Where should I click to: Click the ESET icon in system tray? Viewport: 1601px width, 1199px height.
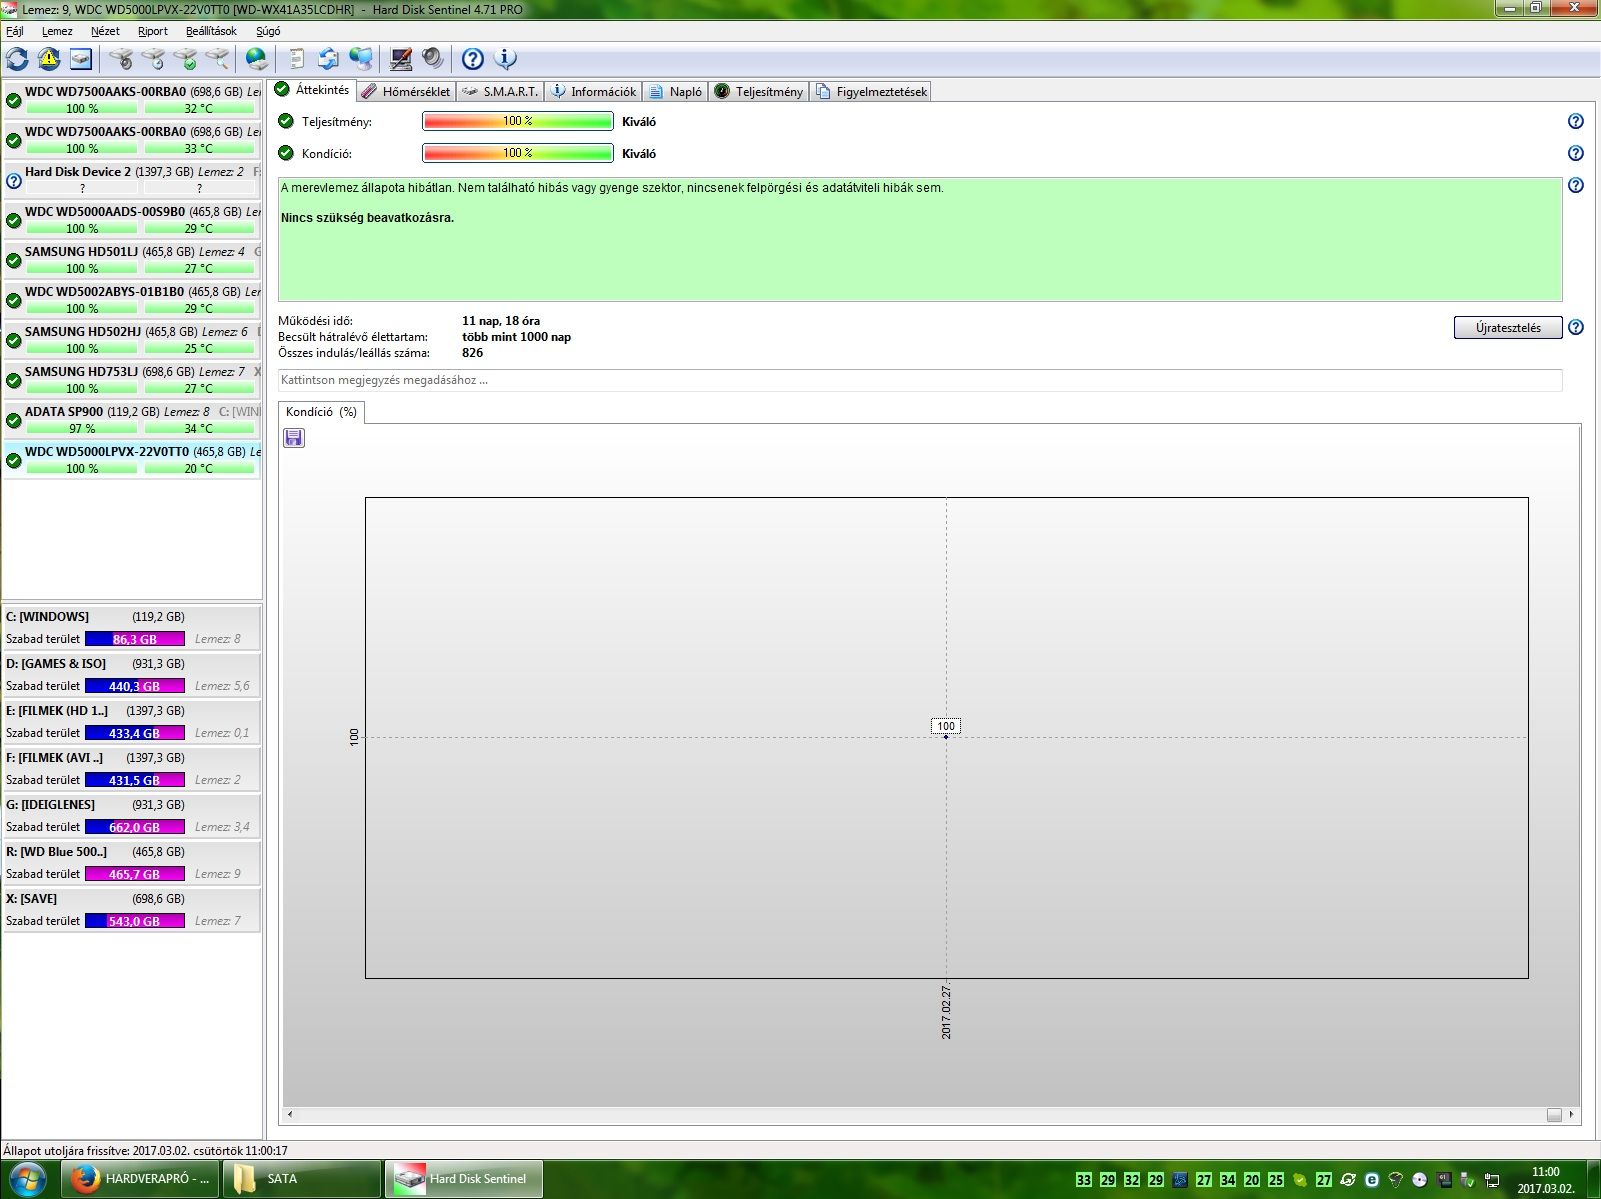pos(1372,1180)
